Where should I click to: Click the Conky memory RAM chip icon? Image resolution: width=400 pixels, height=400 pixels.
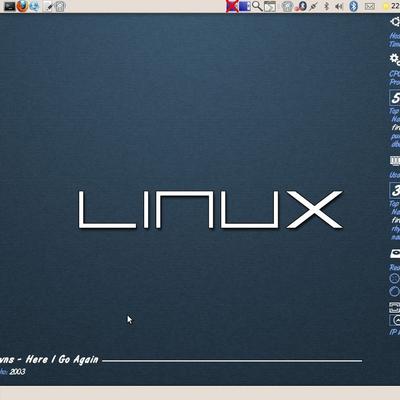click(x=395, y=161)
